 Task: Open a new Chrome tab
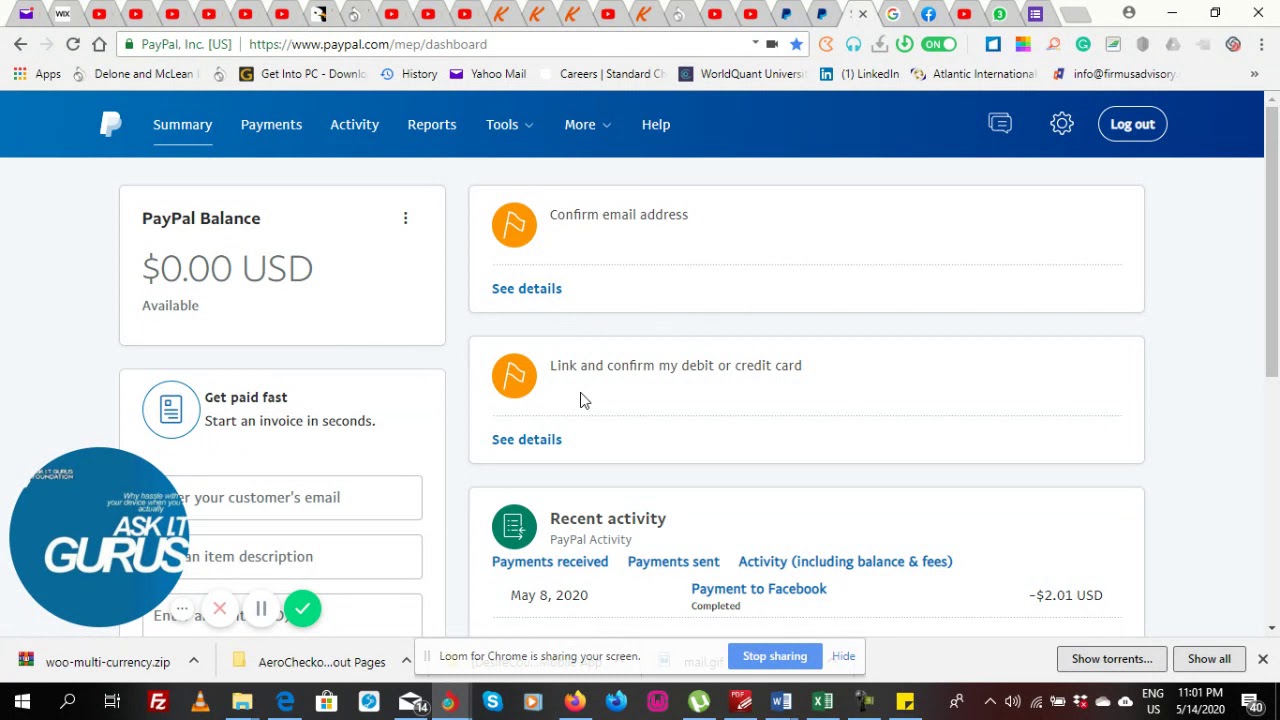(x=1075, y=14)
